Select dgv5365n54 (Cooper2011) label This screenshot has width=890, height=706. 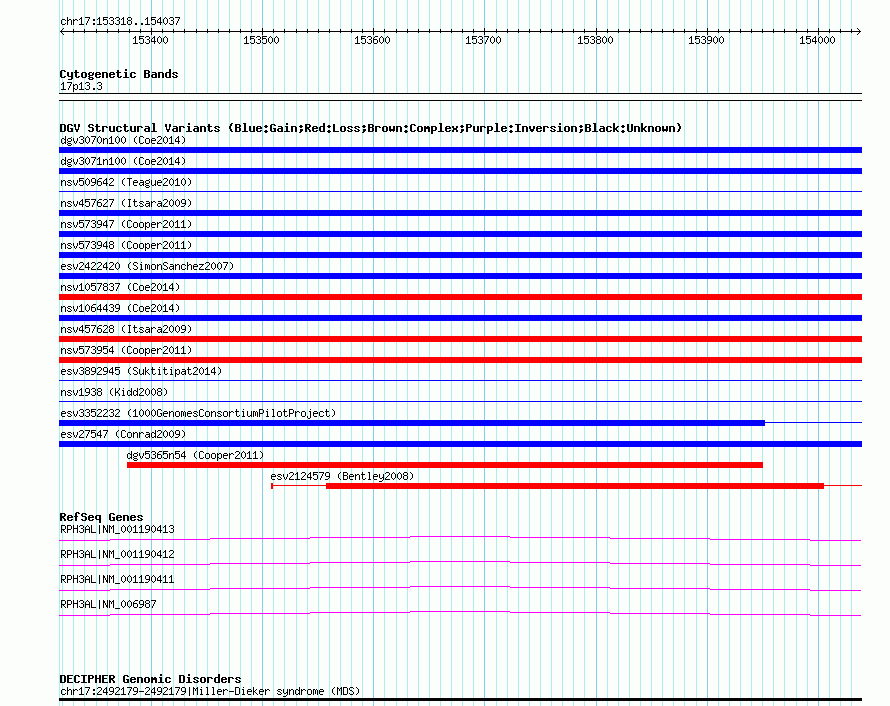[195, 455]
